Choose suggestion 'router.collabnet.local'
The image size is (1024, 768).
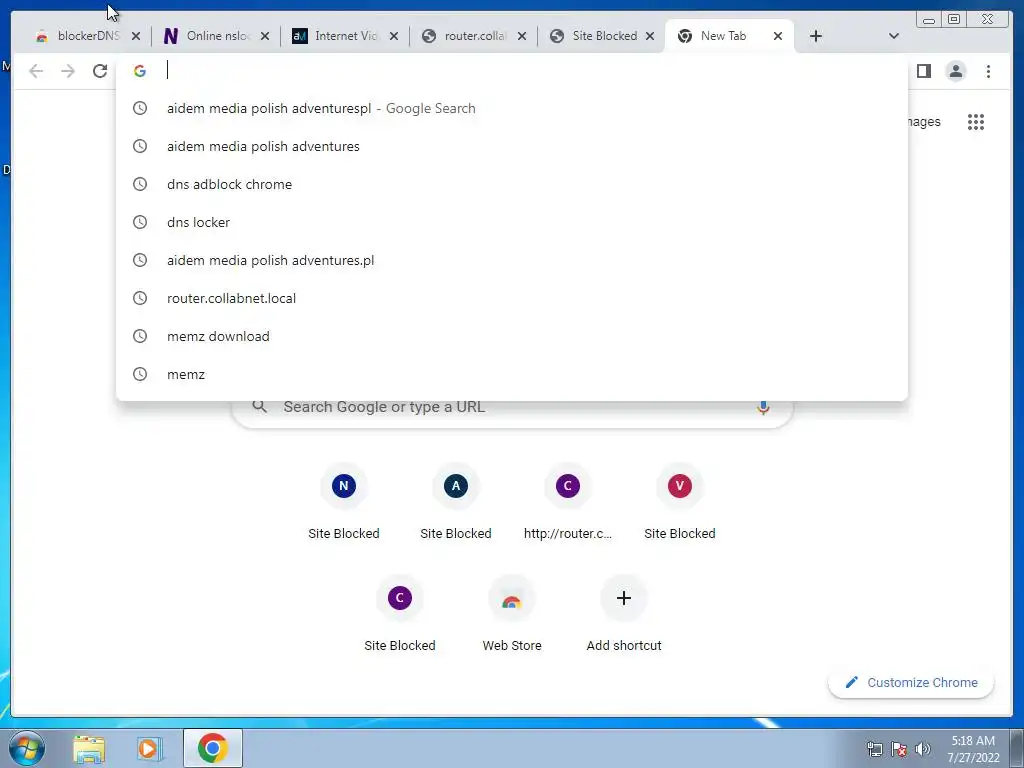(511, 298)
